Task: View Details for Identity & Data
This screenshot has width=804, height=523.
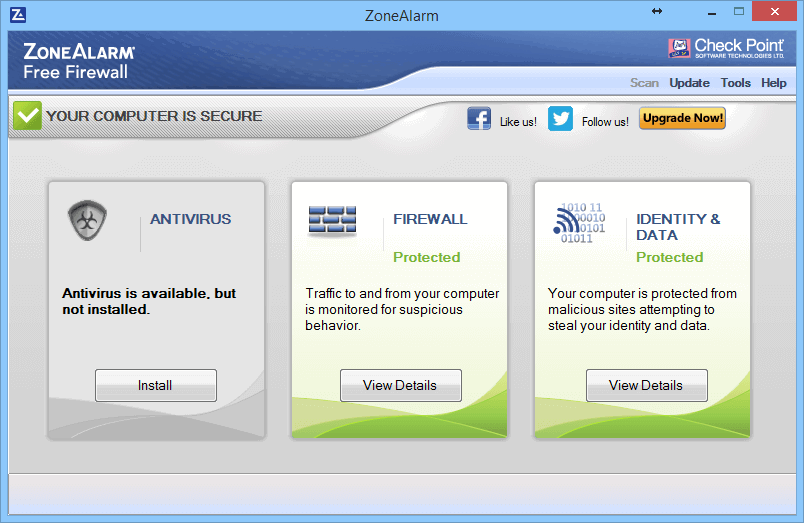Action: tap(647, 386)
